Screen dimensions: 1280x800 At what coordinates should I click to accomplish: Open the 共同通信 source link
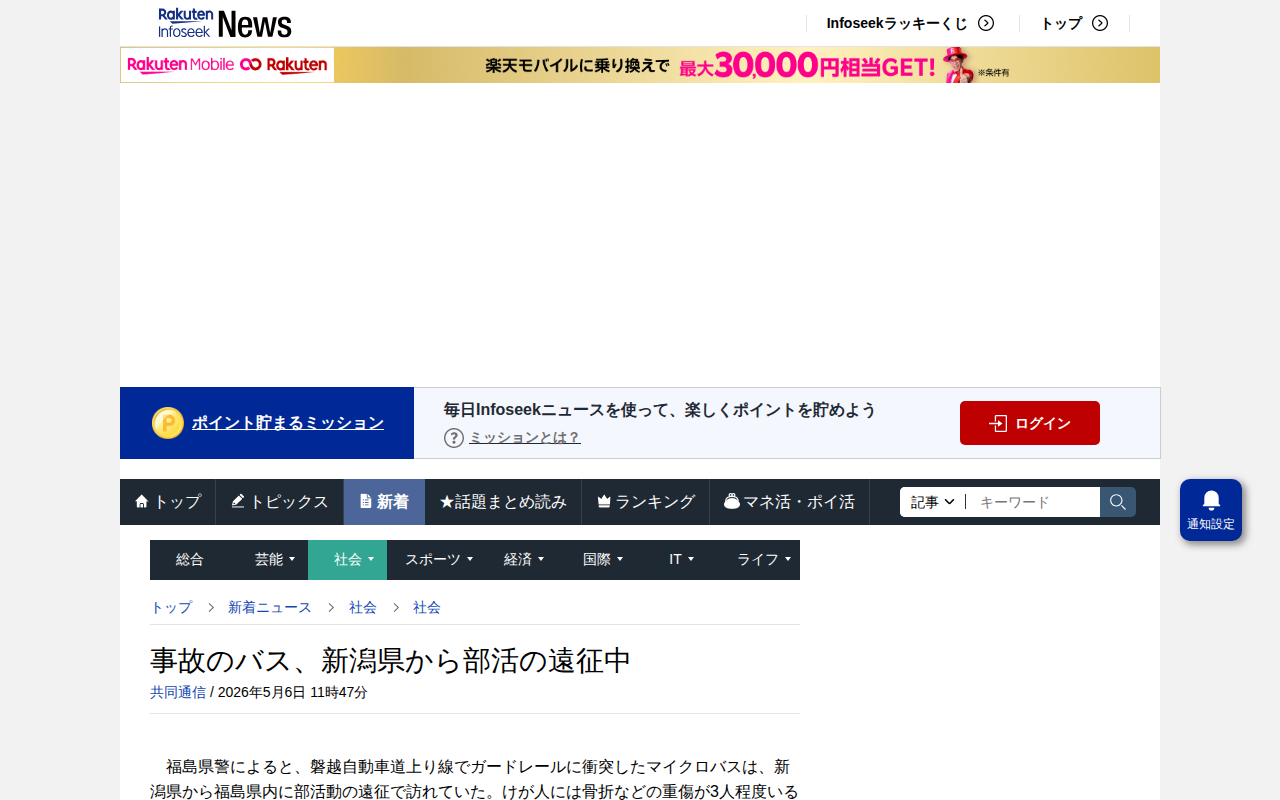(x=178, y=692)
